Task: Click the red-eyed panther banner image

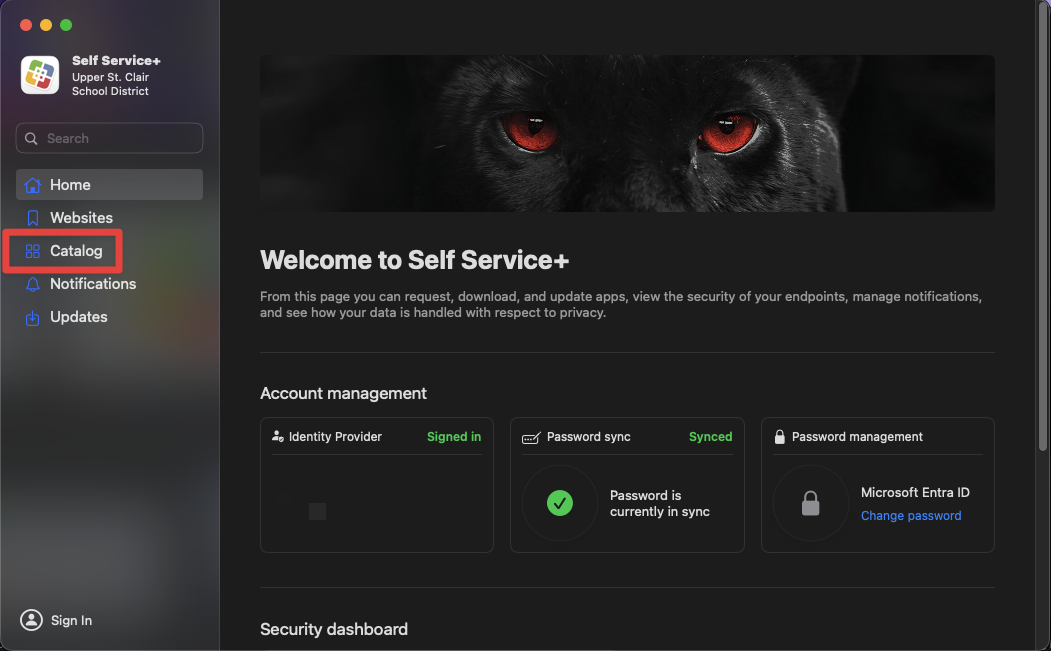Action: pyautogui.click(x=627, y=133)
